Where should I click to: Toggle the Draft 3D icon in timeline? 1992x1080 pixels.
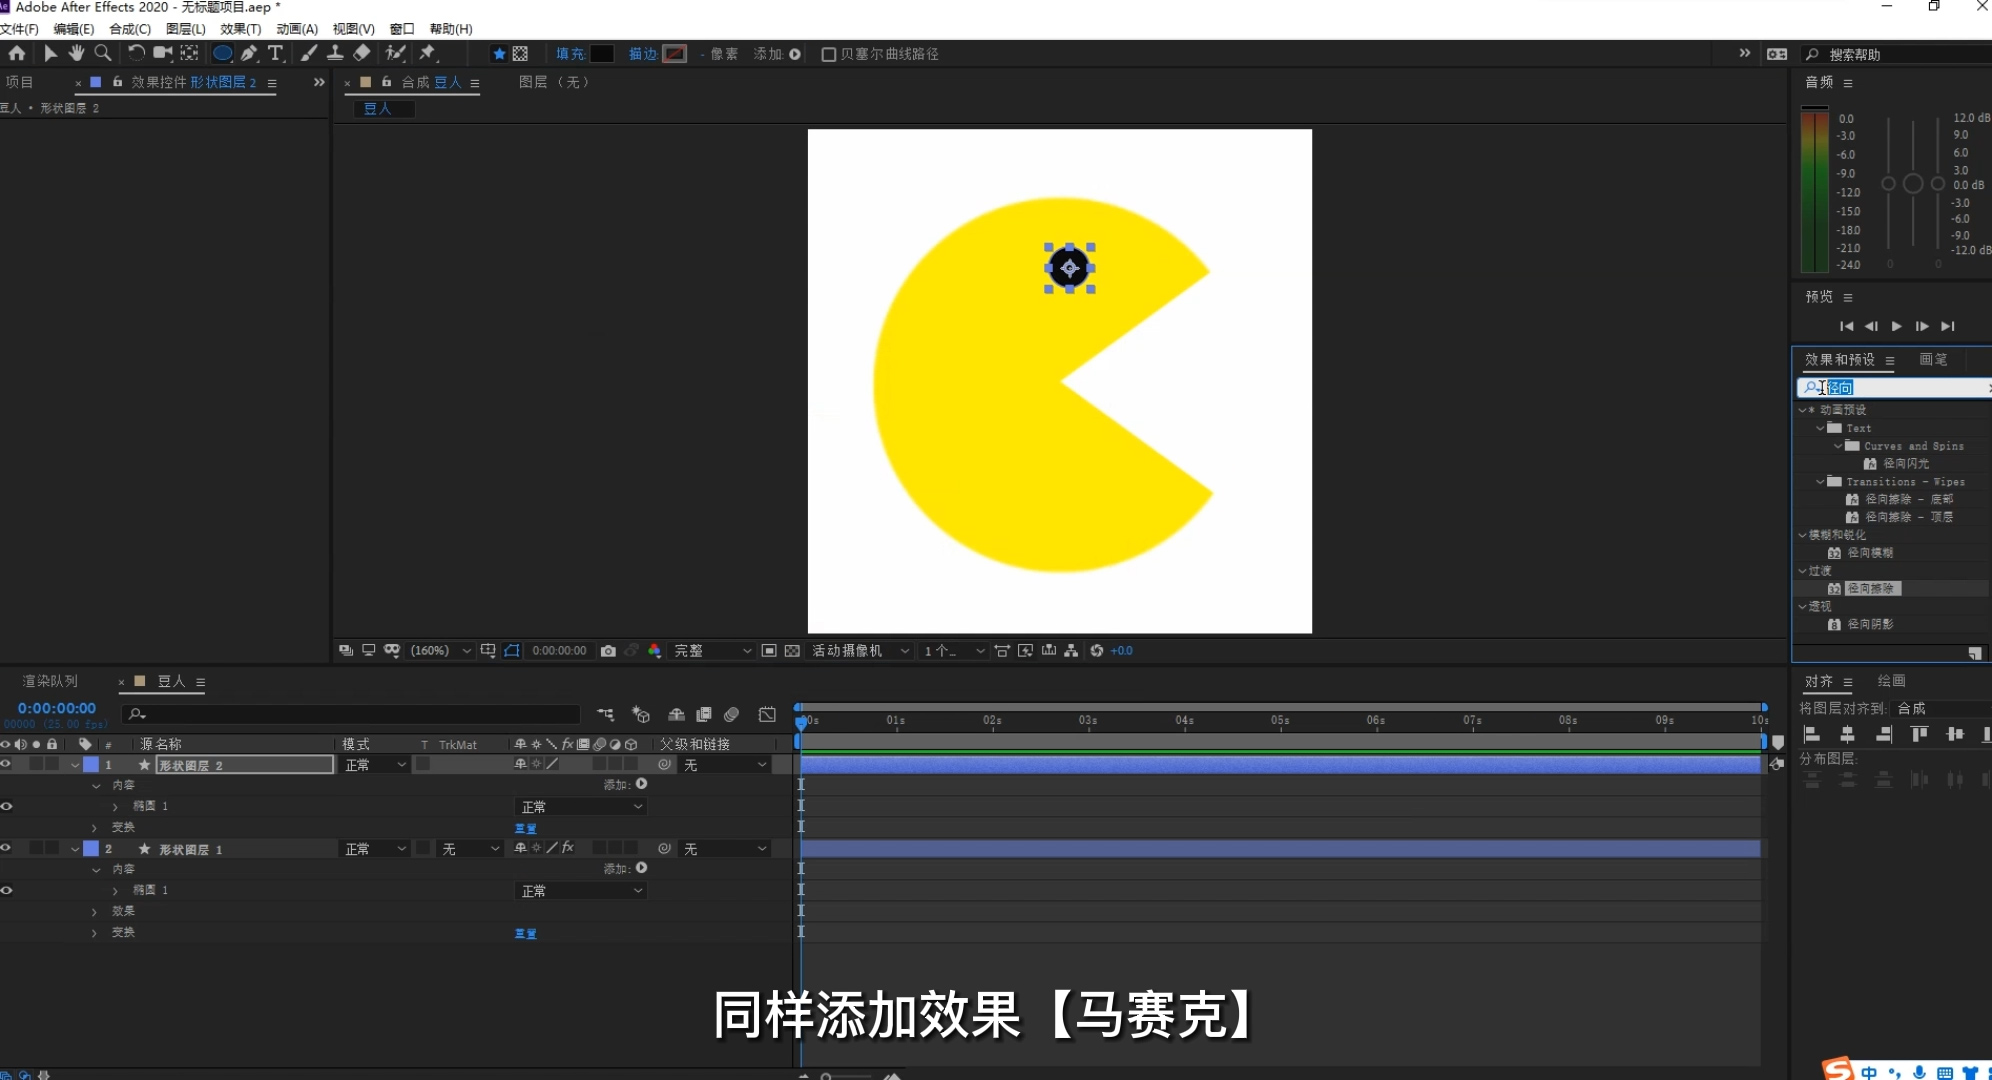click(x=641, y=714)
